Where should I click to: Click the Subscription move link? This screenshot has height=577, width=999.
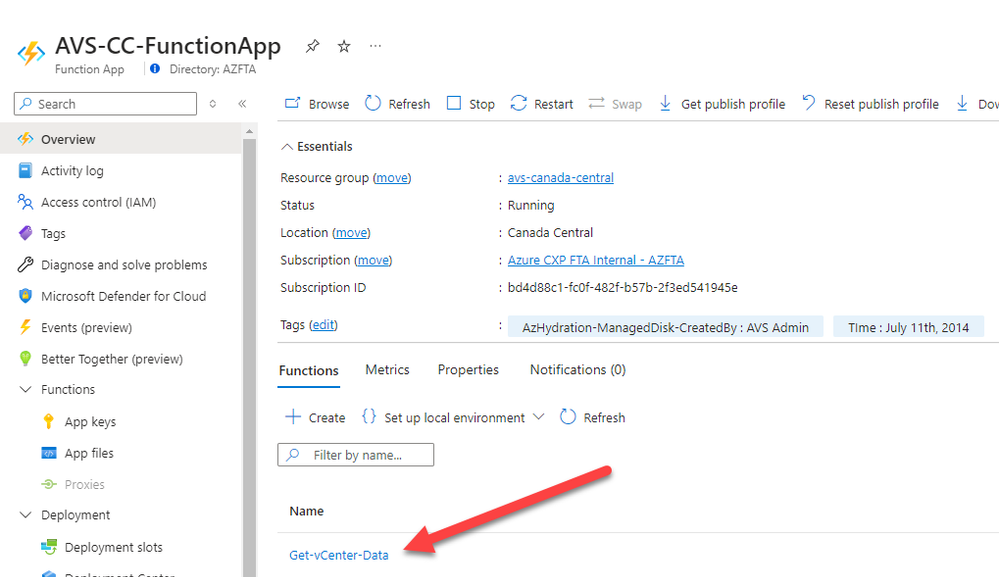click(373, 260)
